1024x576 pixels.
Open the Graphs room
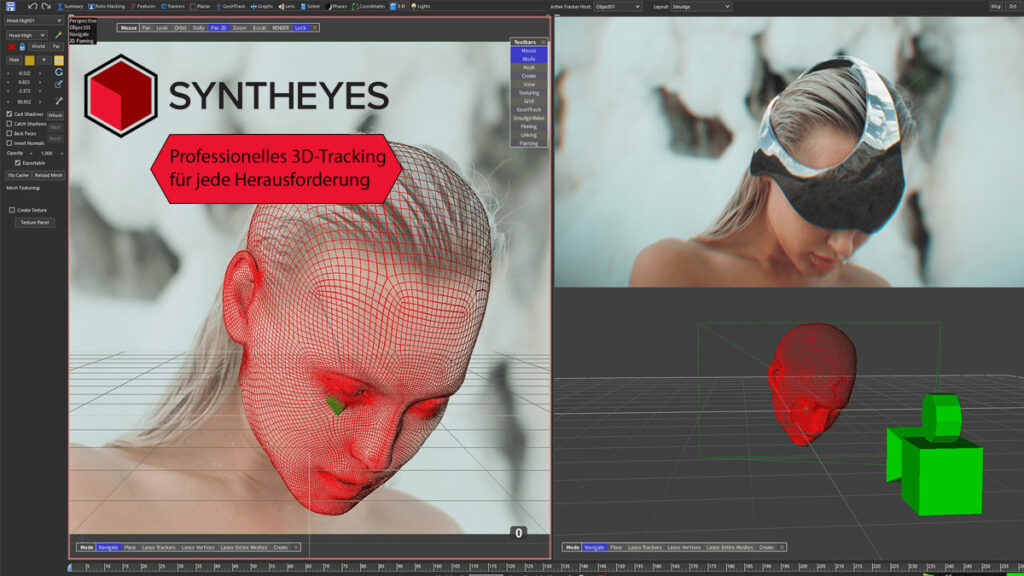[x=262, y=7]
